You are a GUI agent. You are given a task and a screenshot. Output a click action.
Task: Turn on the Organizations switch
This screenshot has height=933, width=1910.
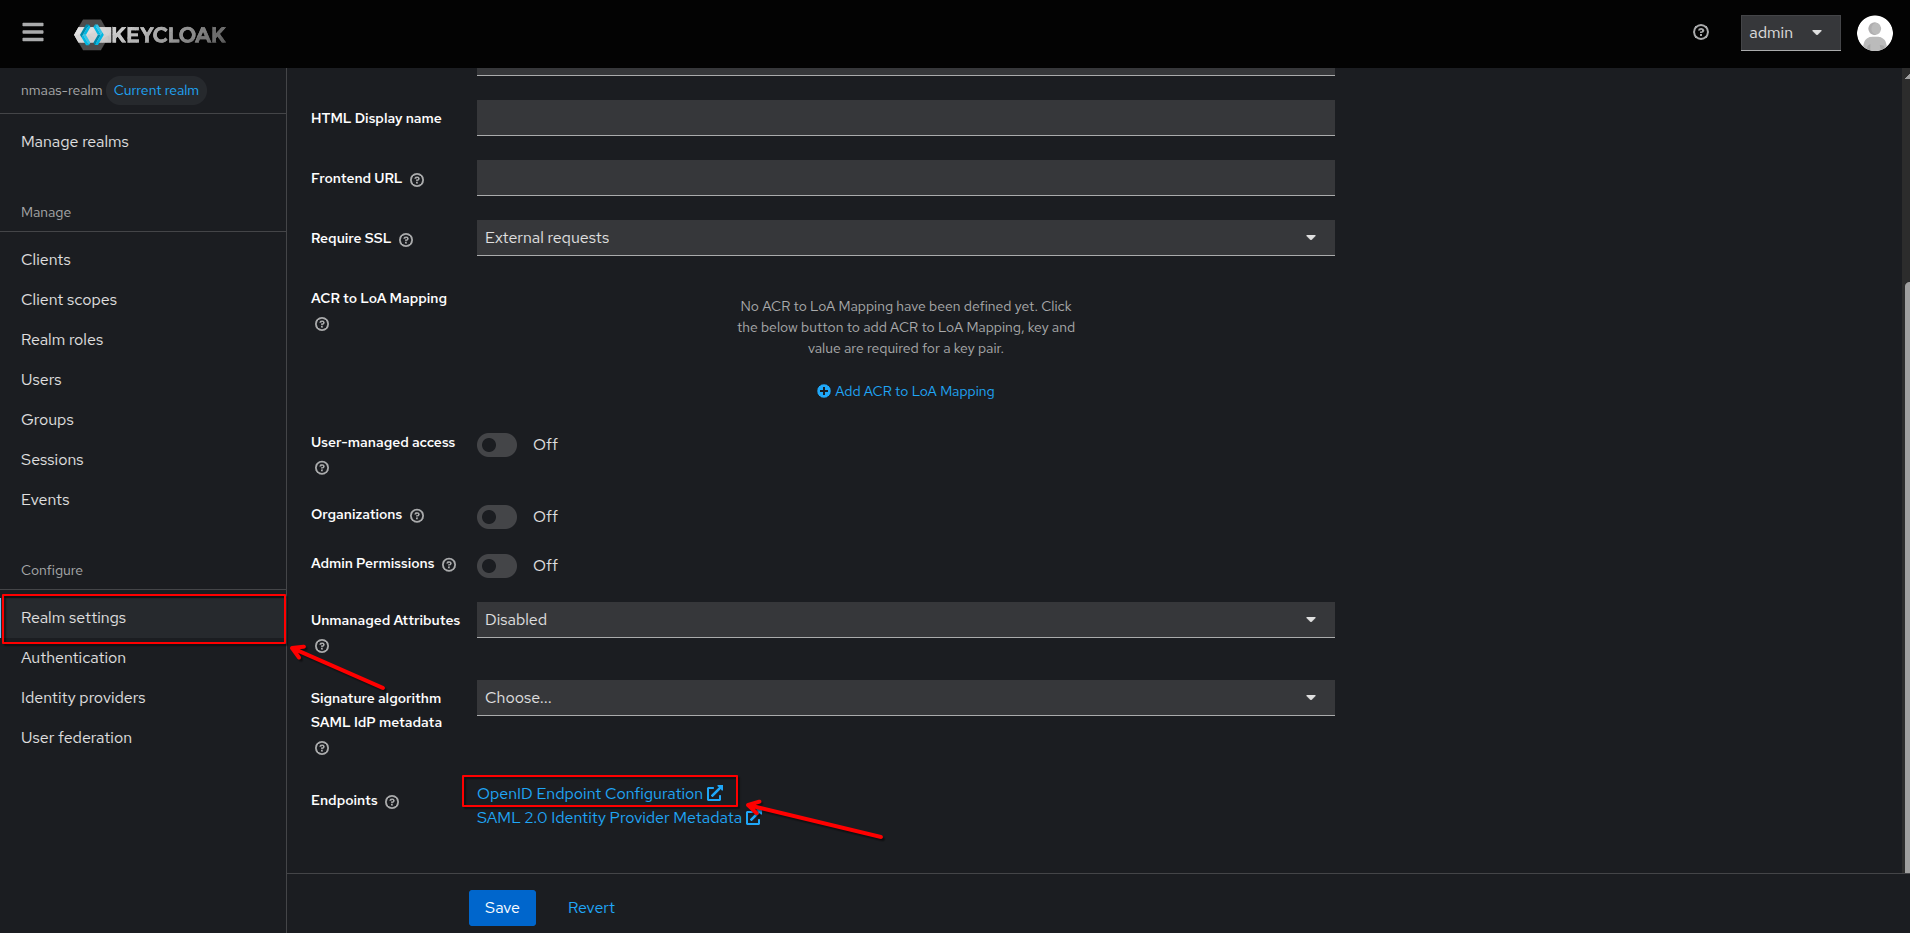[x=497, y=517]
